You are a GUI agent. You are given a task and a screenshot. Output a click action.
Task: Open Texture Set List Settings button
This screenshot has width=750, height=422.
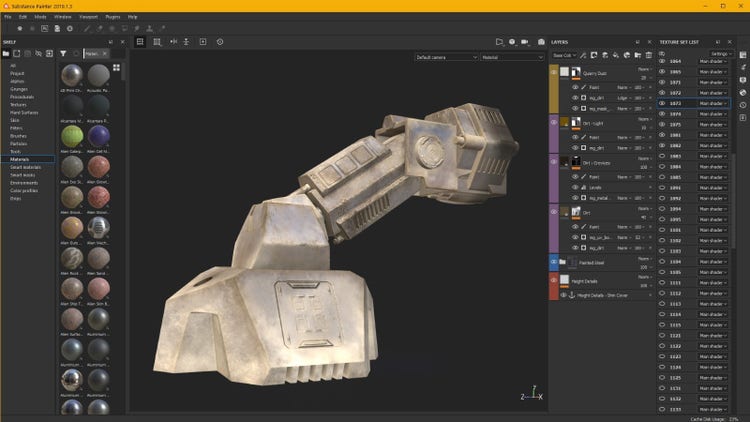coord(720,52)
